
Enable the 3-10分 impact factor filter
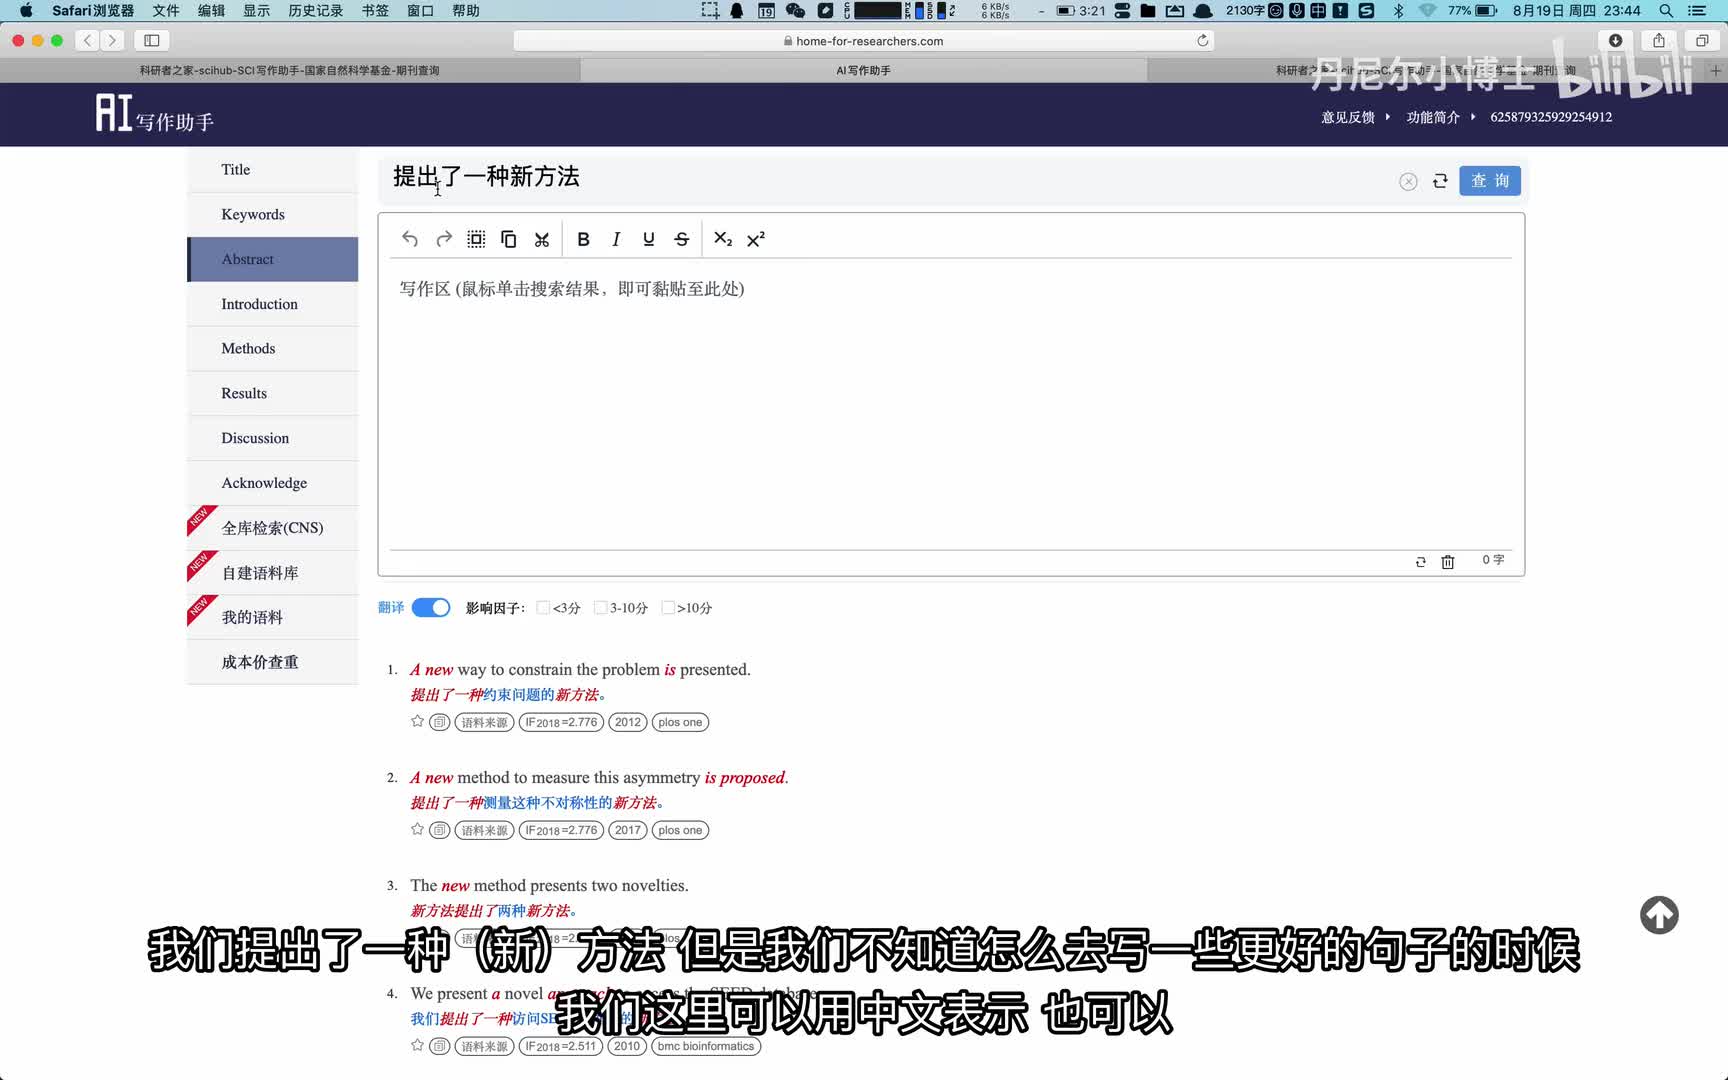pos(600,608)
